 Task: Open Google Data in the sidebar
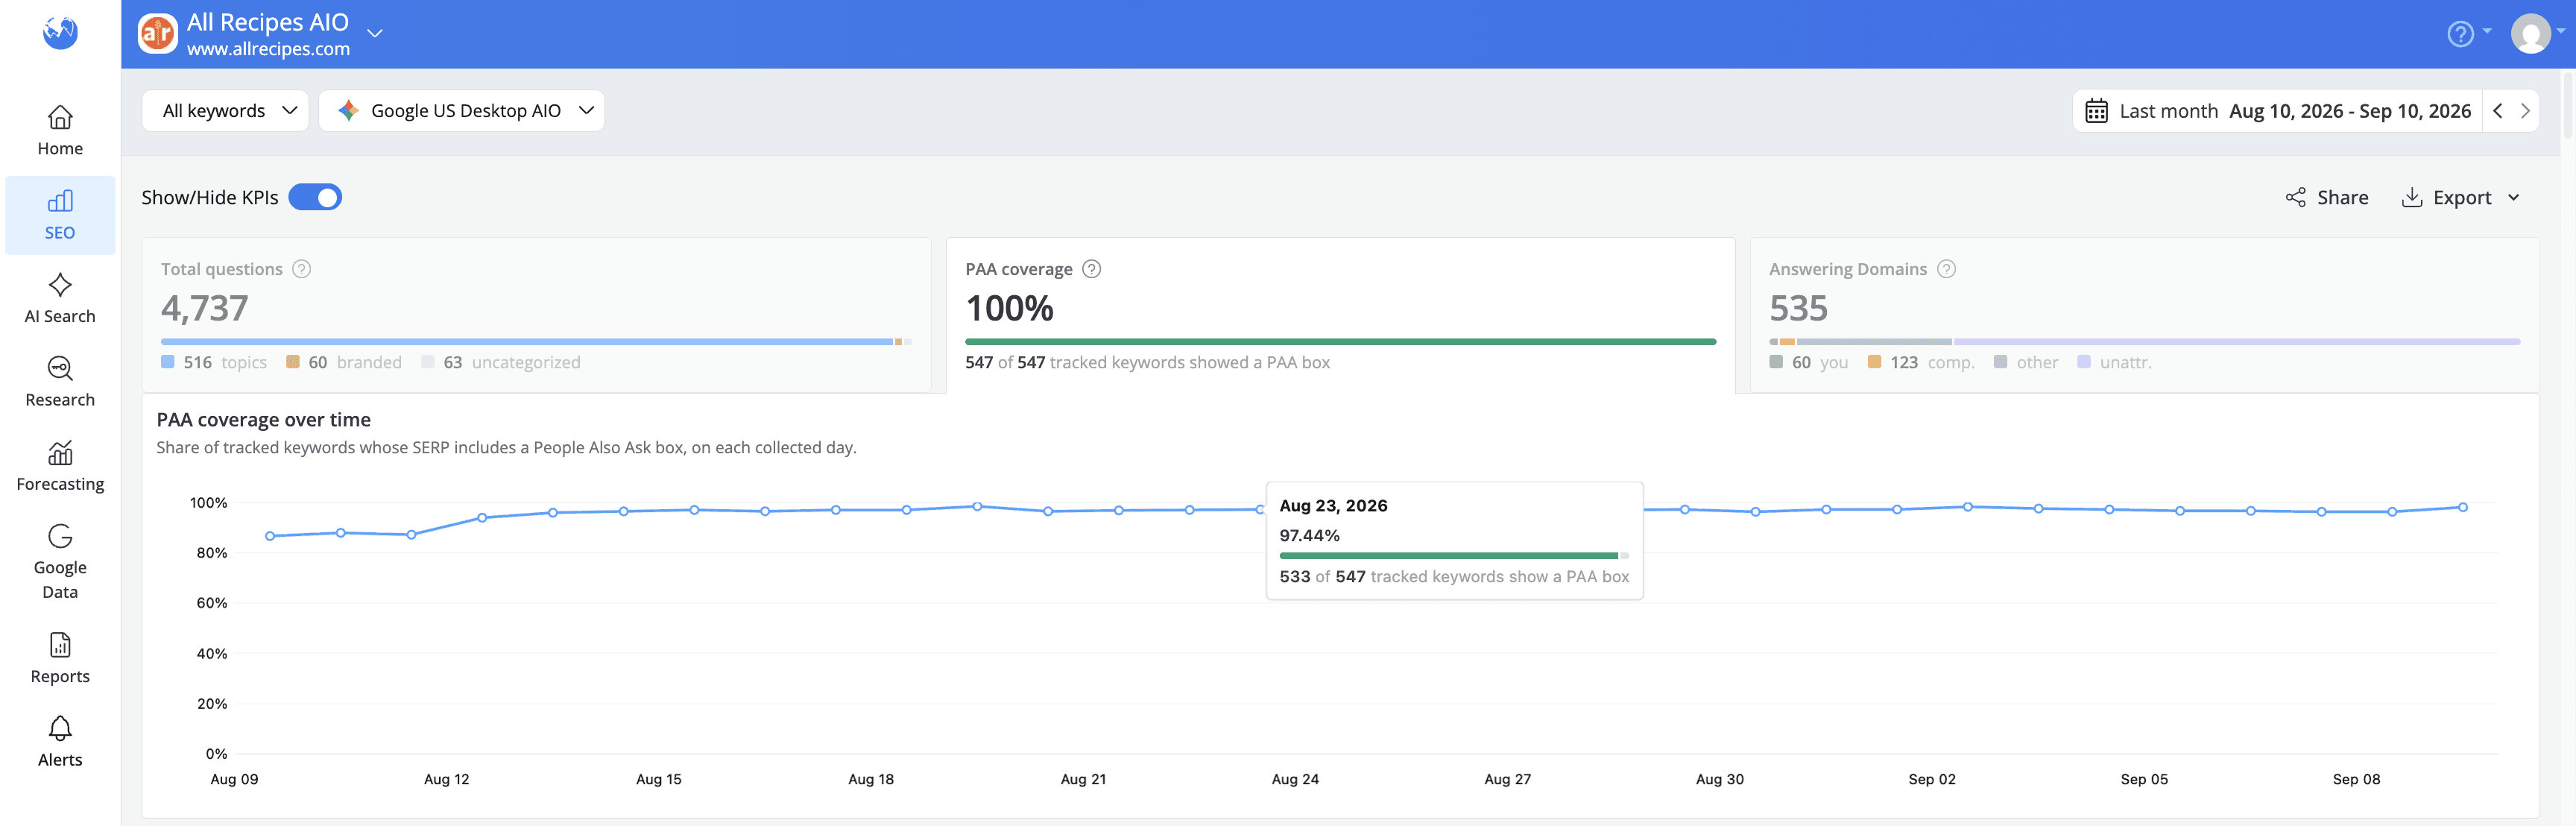click(x=60, y=561)
